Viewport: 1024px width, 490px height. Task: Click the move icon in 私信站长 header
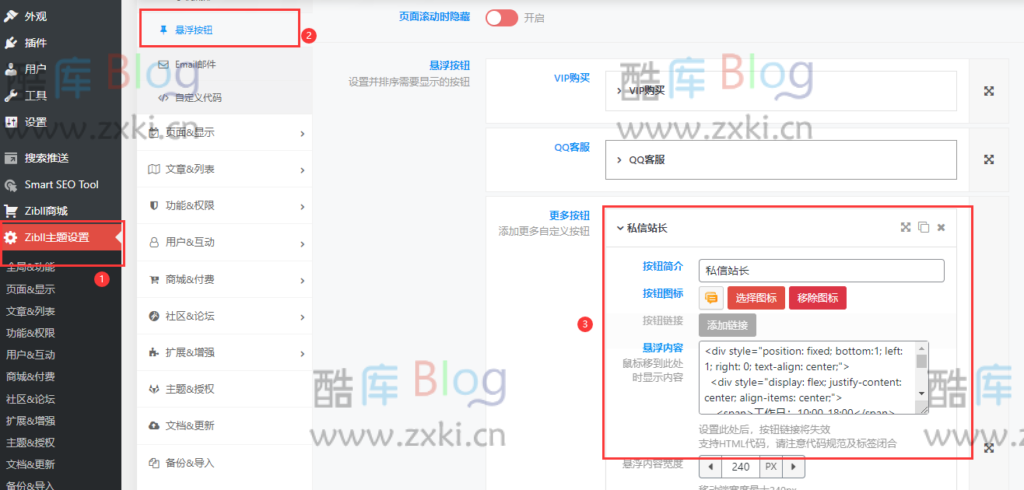point(905,227)
